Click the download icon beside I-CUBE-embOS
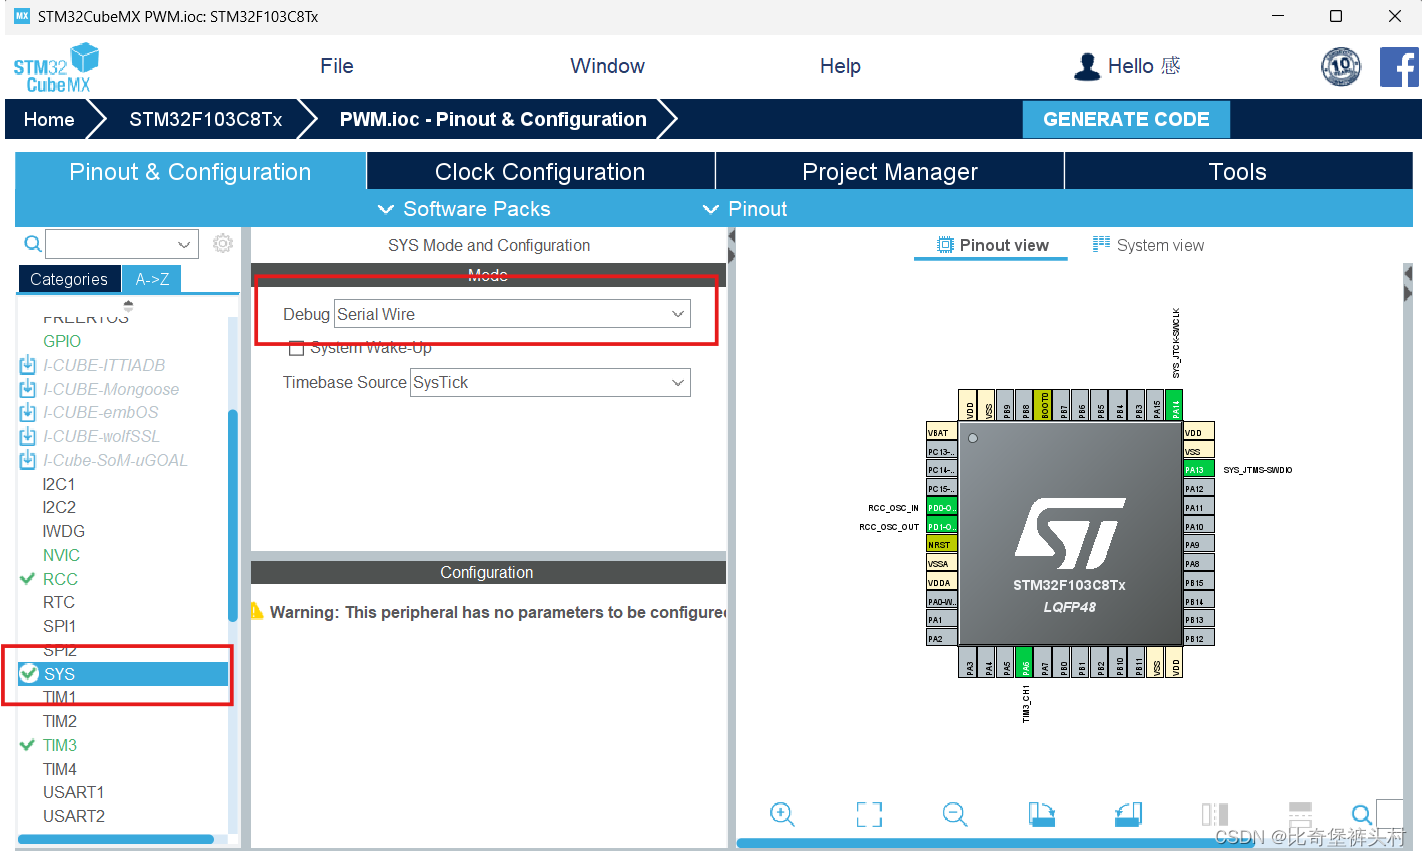The height and width of the screenshot is (856, 1422). tap(28, 412)
